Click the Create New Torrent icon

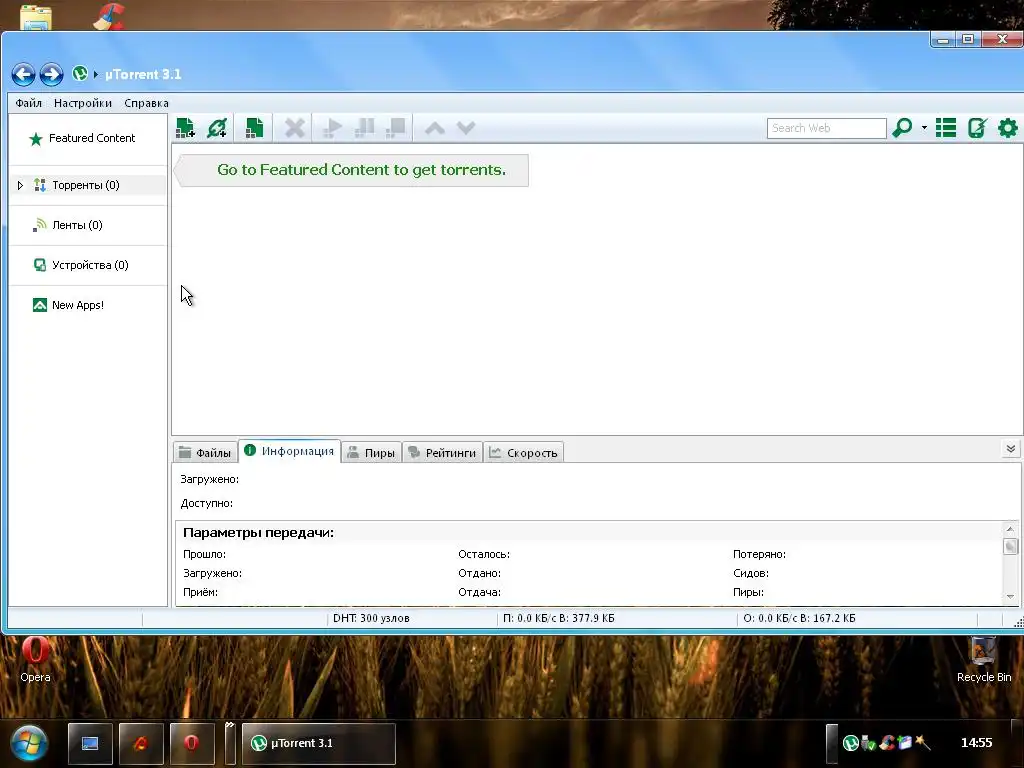(x=254, y=128)
